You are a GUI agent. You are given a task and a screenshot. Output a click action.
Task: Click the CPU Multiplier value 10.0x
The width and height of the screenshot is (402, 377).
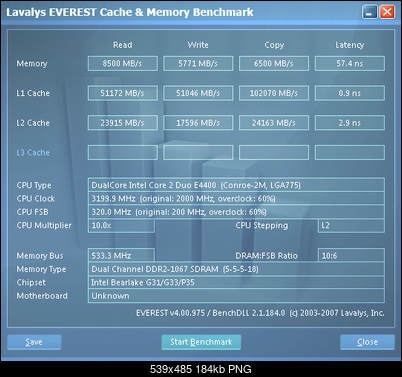coord(121,225)
